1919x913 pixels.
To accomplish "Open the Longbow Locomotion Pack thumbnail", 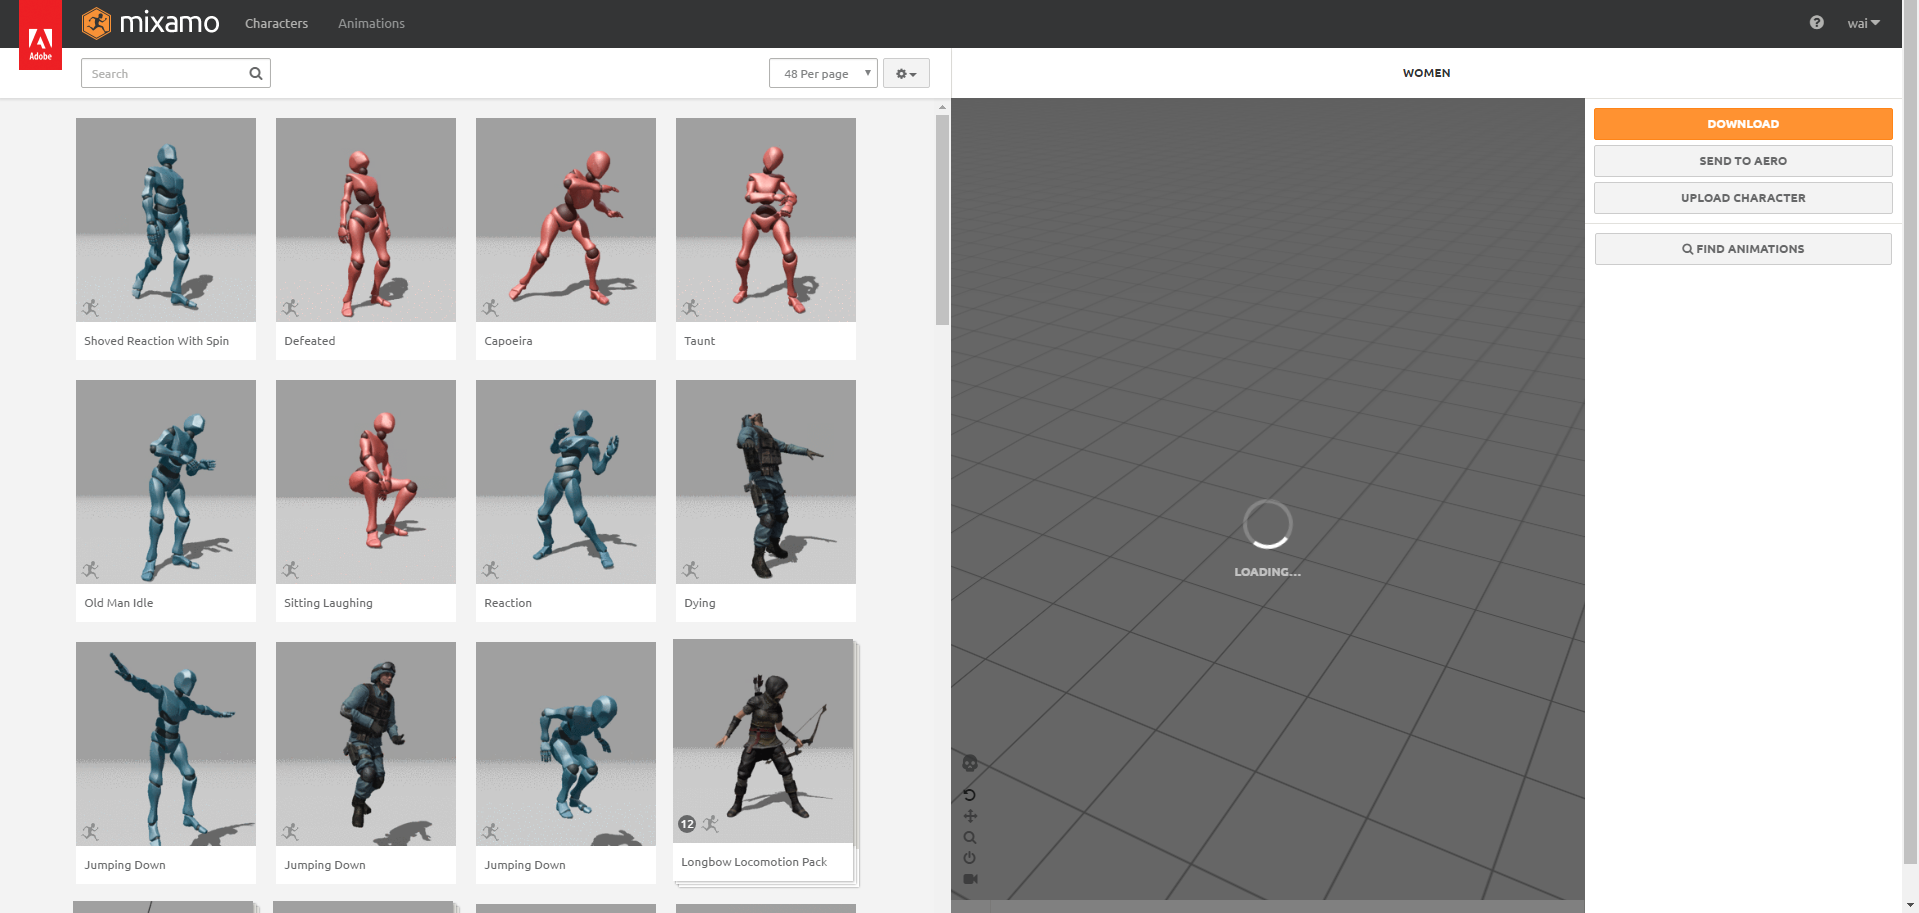I will pos(763,741).
